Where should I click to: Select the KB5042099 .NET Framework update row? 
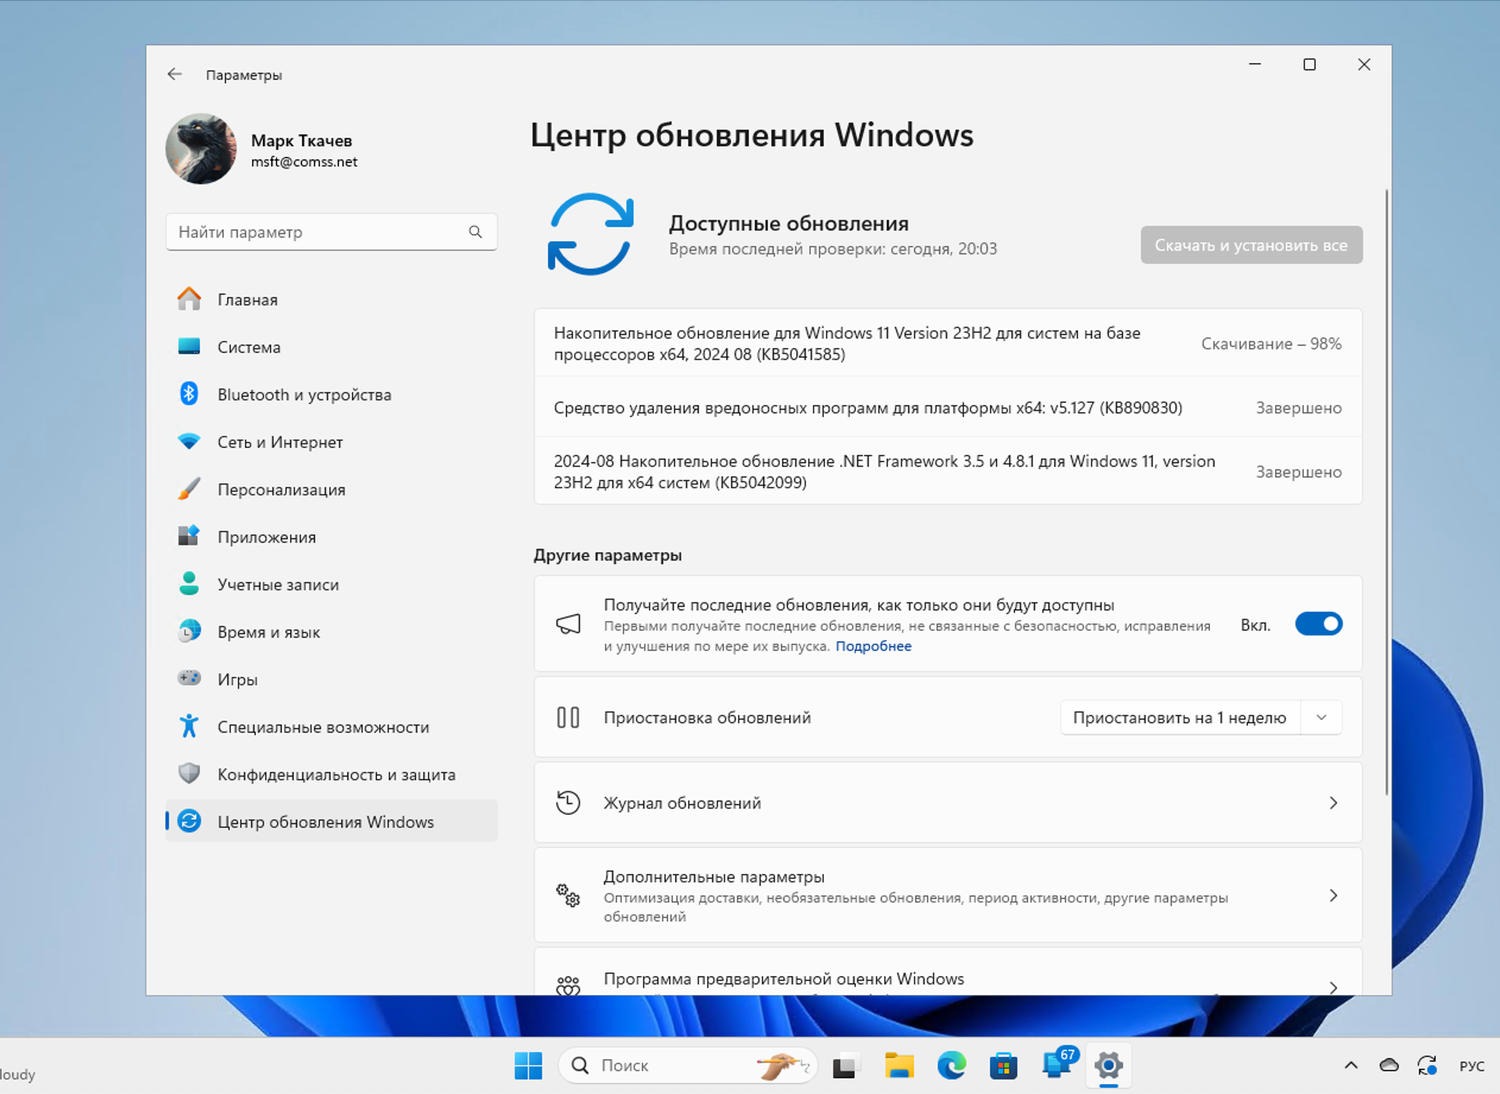click(x=948, y=472)
